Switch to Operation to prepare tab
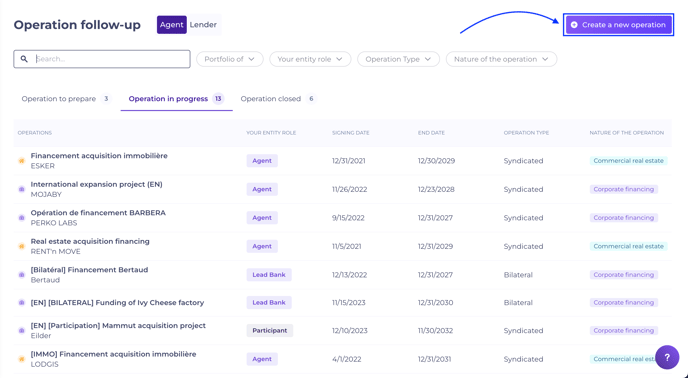Screen dimensions: 688x378 (66, 99)
